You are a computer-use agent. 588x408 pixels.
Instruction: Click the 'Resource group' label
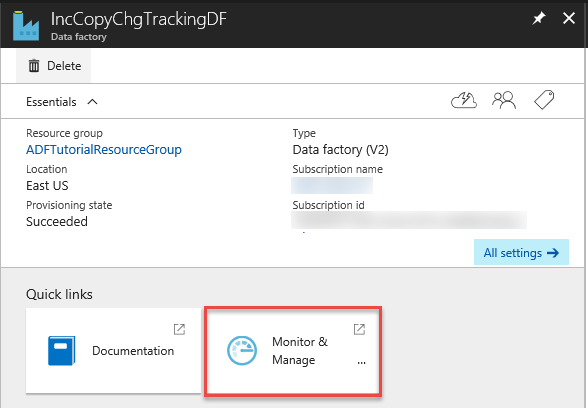click(x=64, y=133)
